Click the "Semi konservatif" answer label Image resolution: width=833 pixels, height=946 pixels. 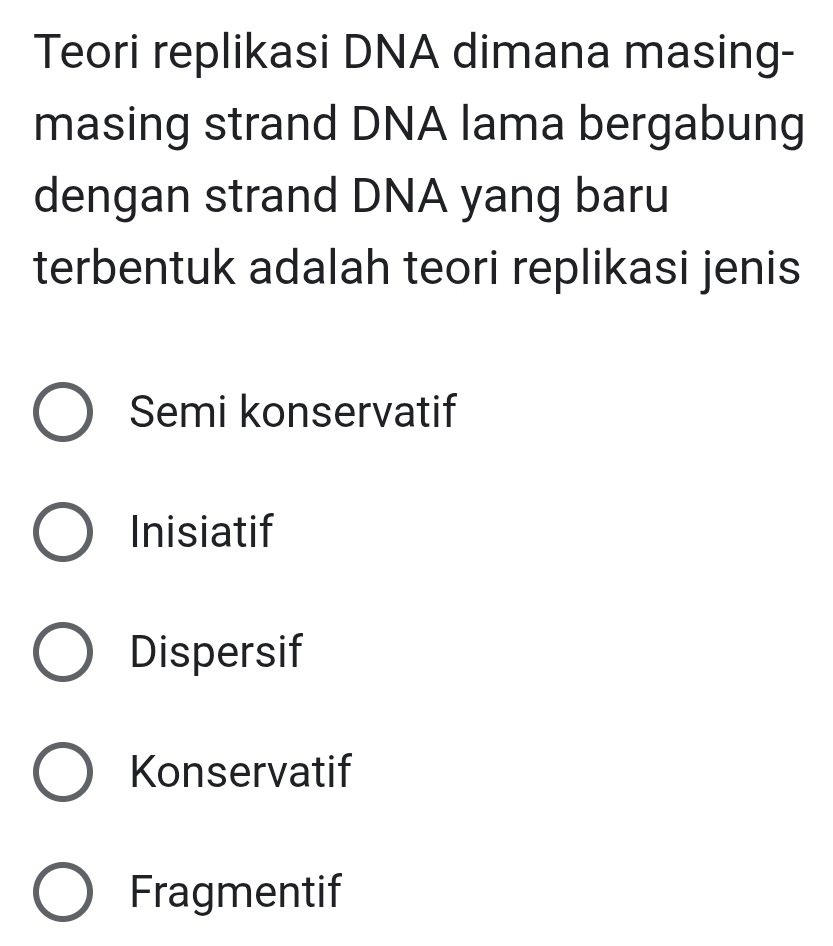pos(293,411)
